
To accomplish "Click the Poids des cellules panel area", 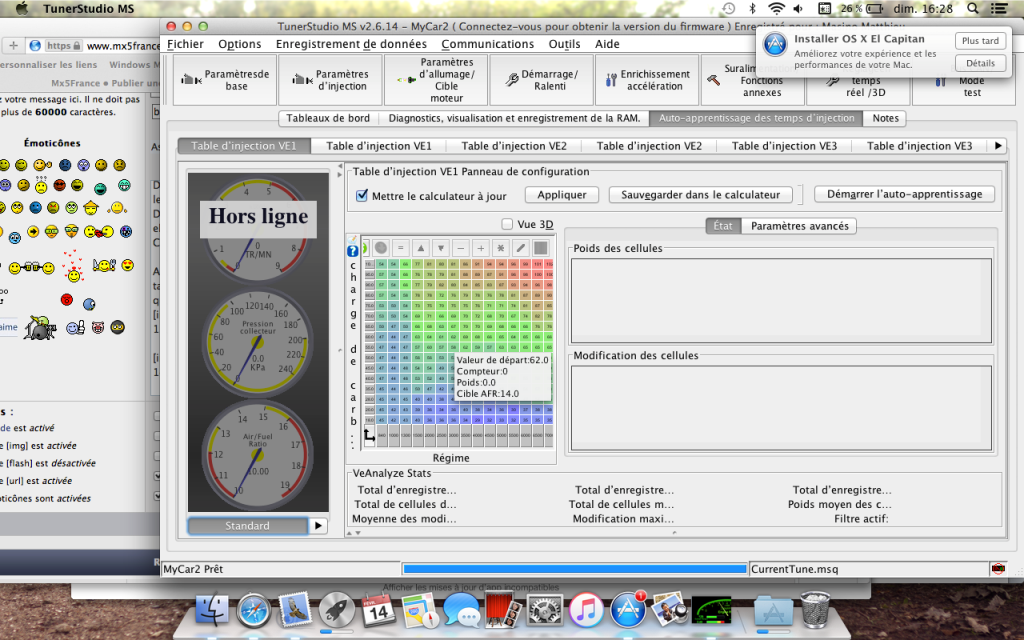I will pos(781,300).
